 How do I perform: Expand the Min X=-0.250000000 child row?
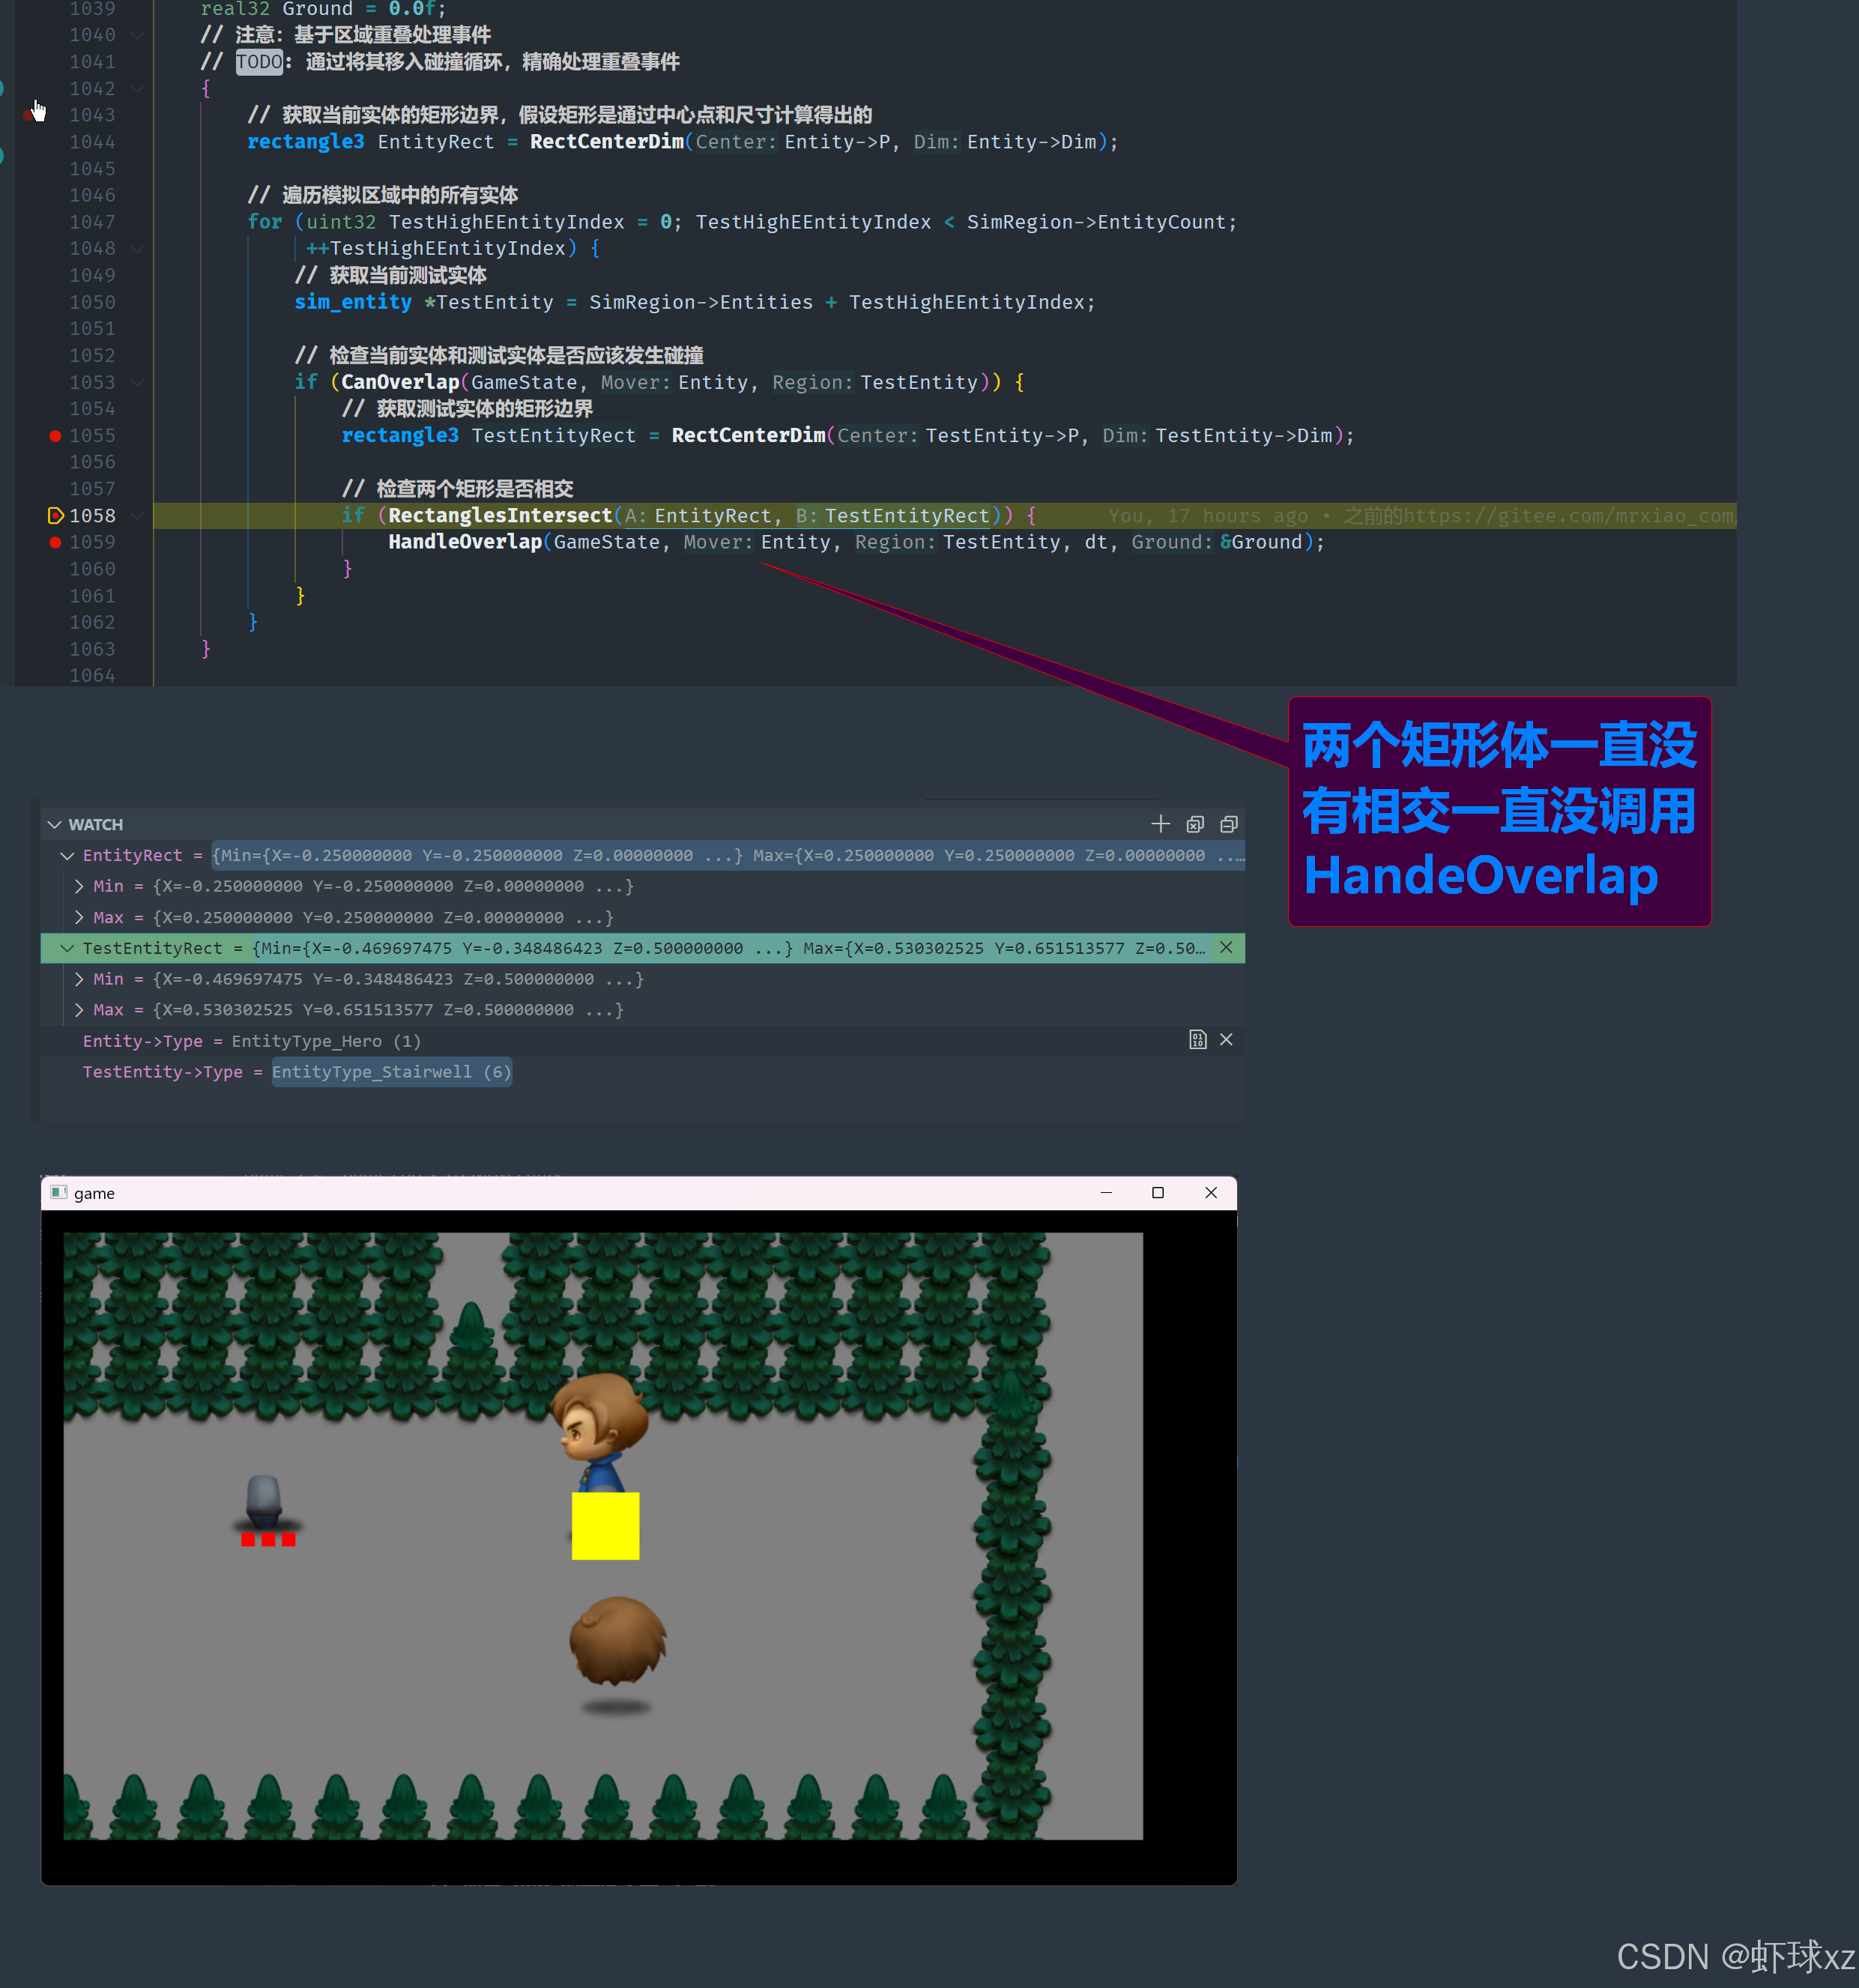79,886
